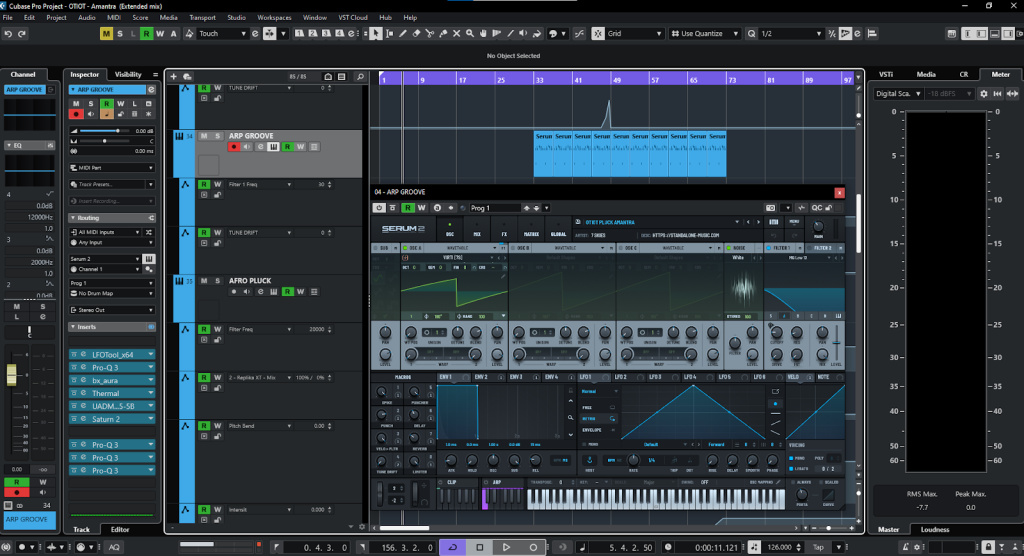The height and width of the screenshot is (556, 1024).
Task: Toggle Record Enable on ARP GROOVE track
Action: (x=234, y=147)
